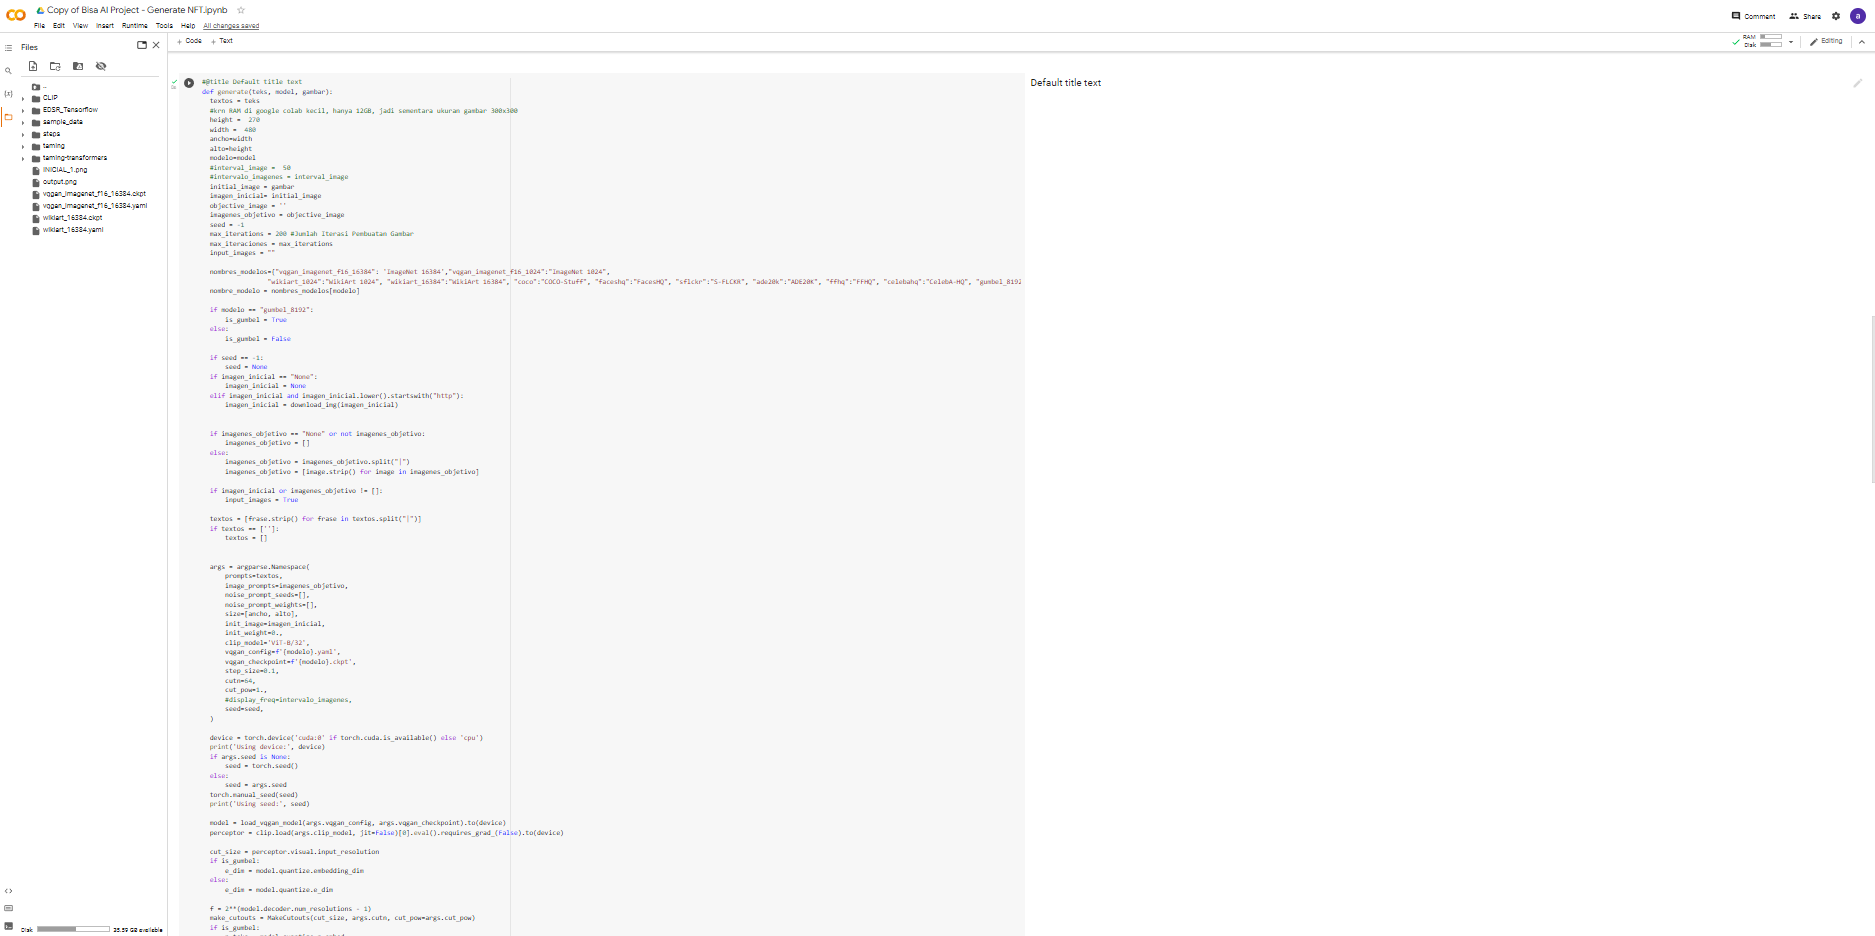Add a new Text cell
Screen dimensions: 1875x936
pos(222,41)
